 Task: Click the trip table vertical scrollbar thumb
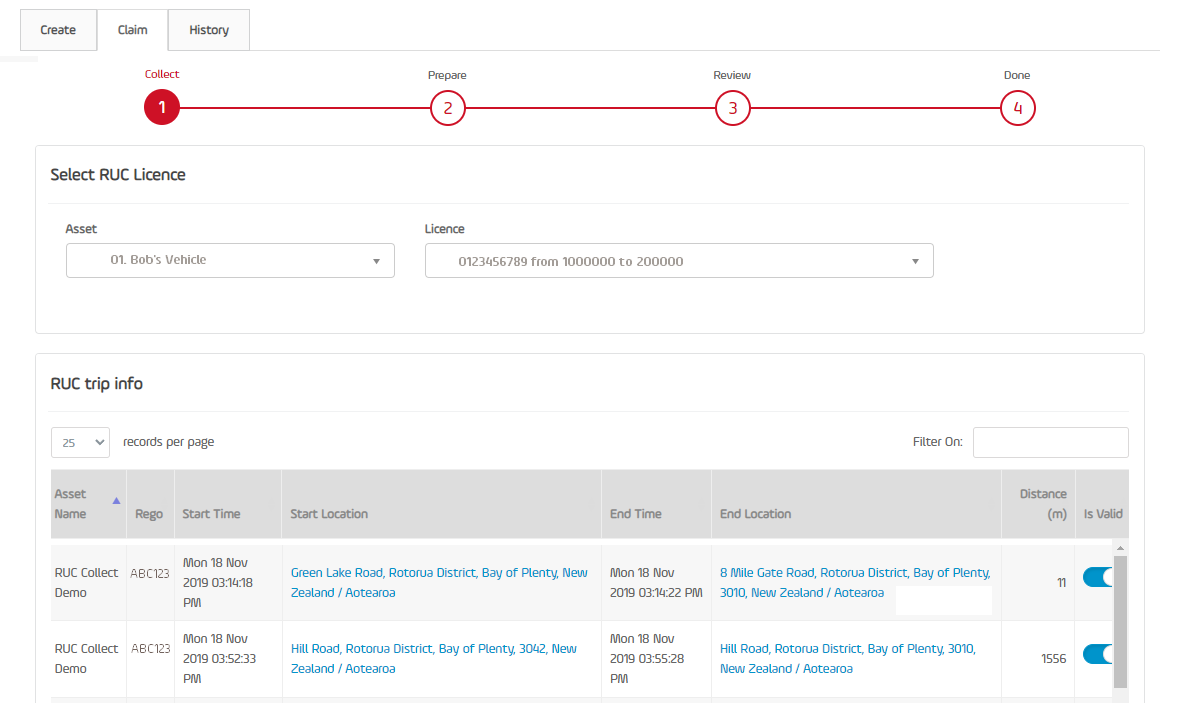click(1120, 622)
